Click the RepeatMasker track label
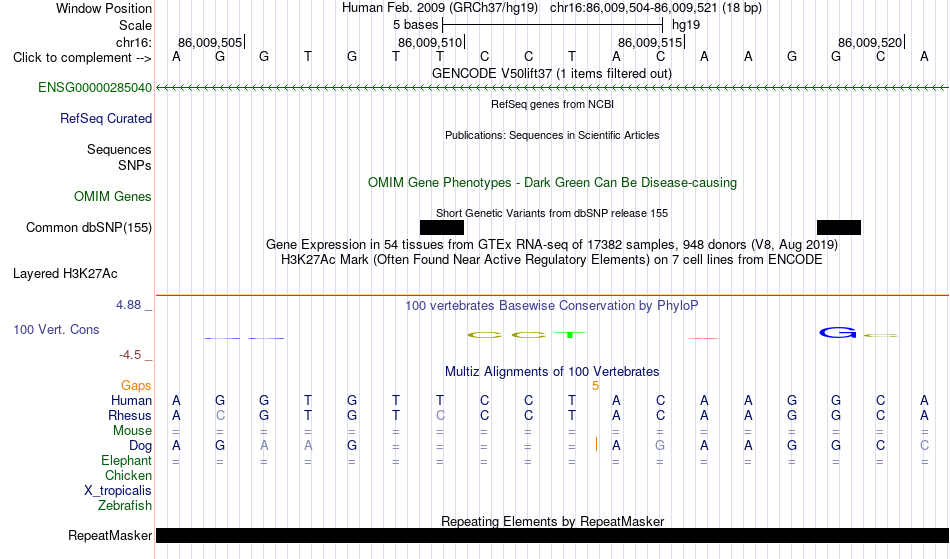This screenshot has height=559, width=950. click(x=110, y=535)
